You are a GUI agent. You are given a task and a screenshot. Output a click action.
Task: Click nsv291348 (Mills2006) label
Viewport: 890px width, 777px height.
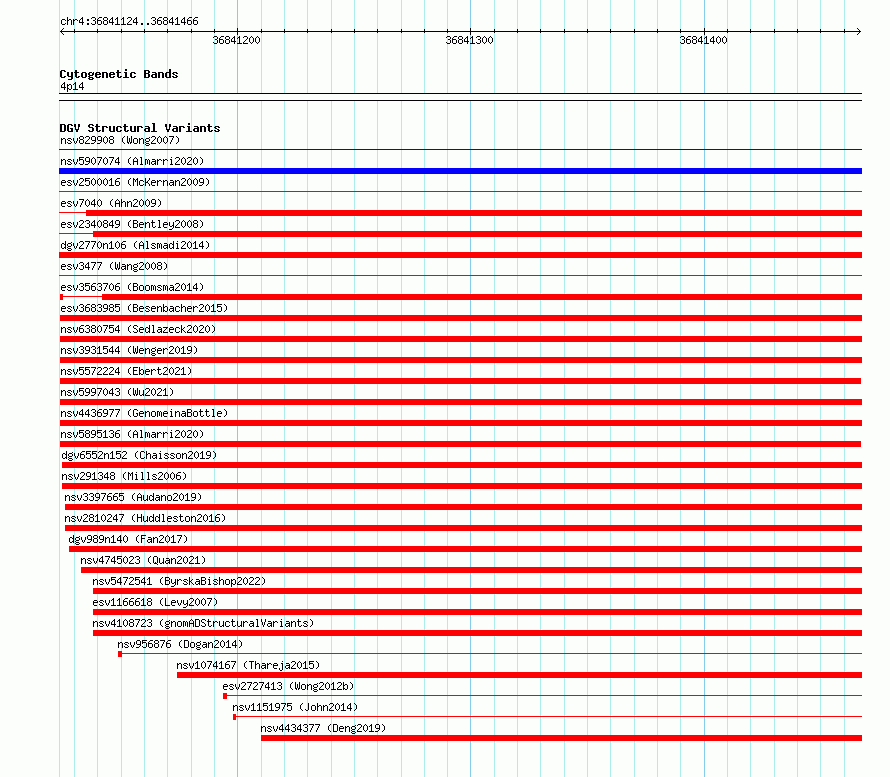124,476
